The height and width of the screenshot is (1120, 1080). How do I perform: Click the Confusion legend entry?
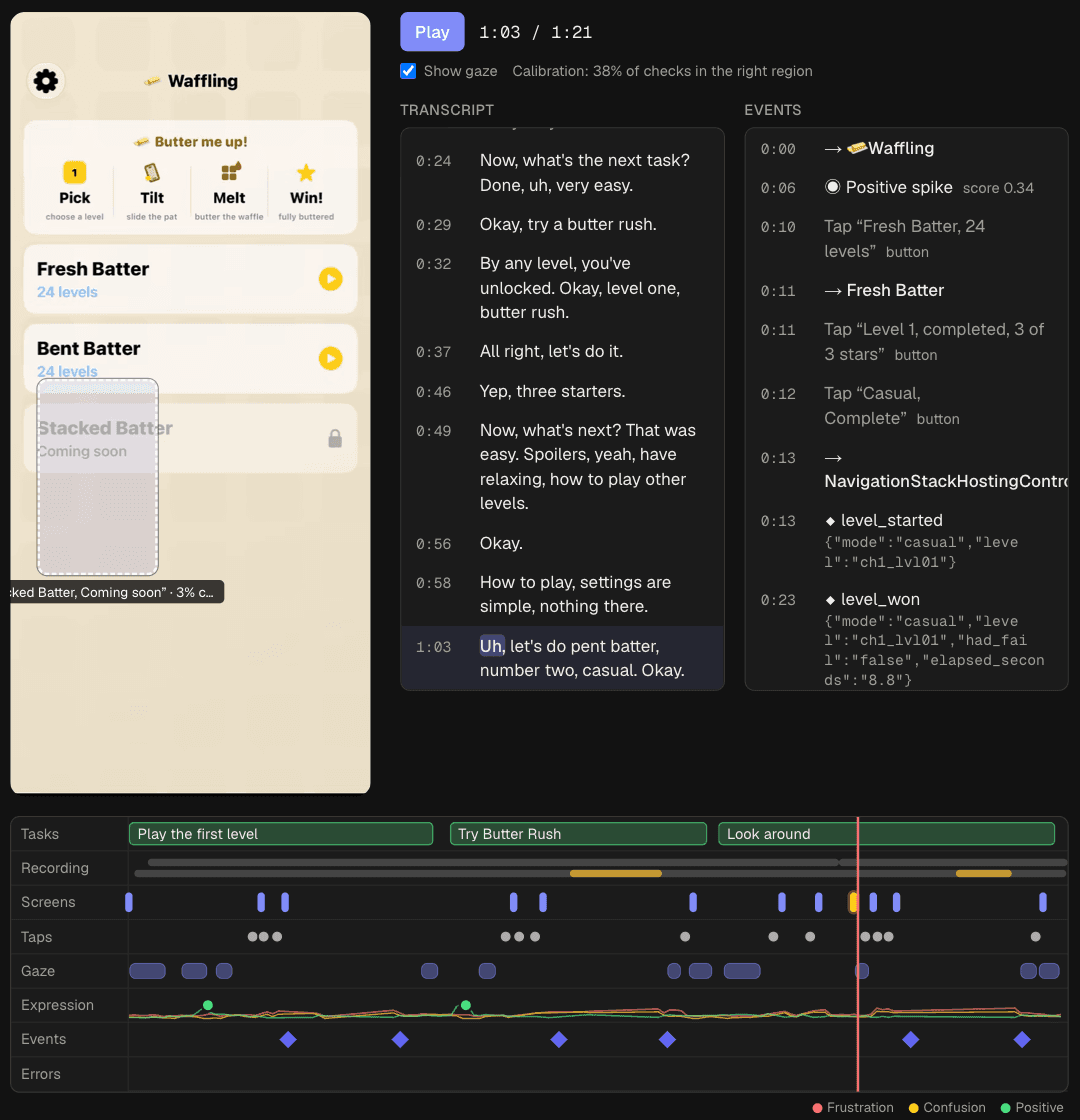(x=946, y=1107)
